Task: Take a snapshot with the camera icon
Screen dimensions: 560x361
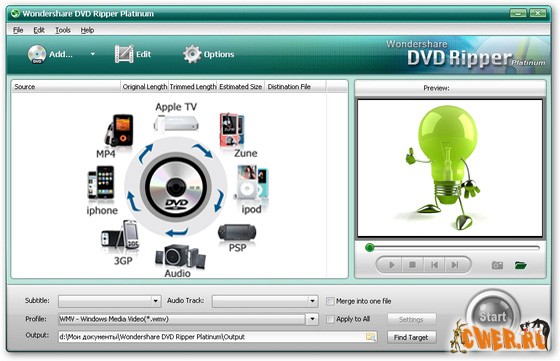Action: pyautogui.click(x=497, y=265)
